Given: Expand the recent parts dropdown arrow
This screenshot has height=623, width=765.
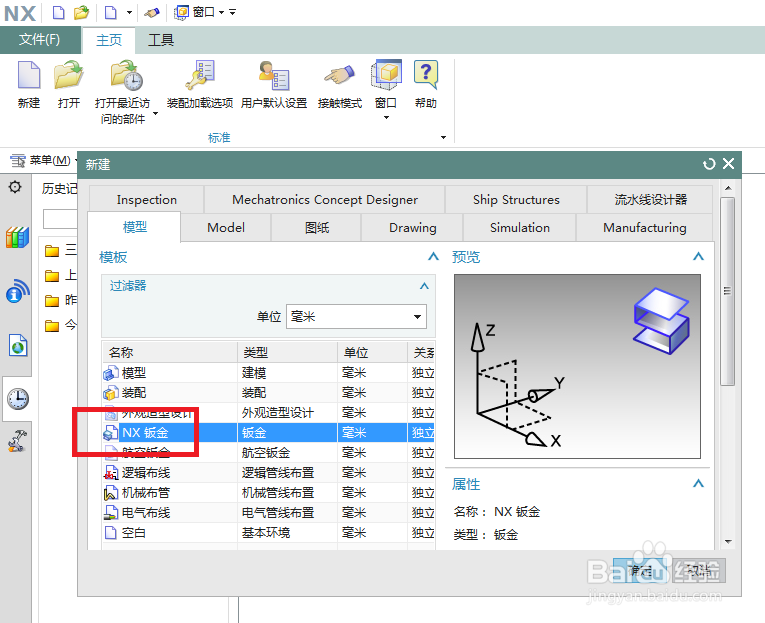Looking at the screenshot, I should (156, 114).
